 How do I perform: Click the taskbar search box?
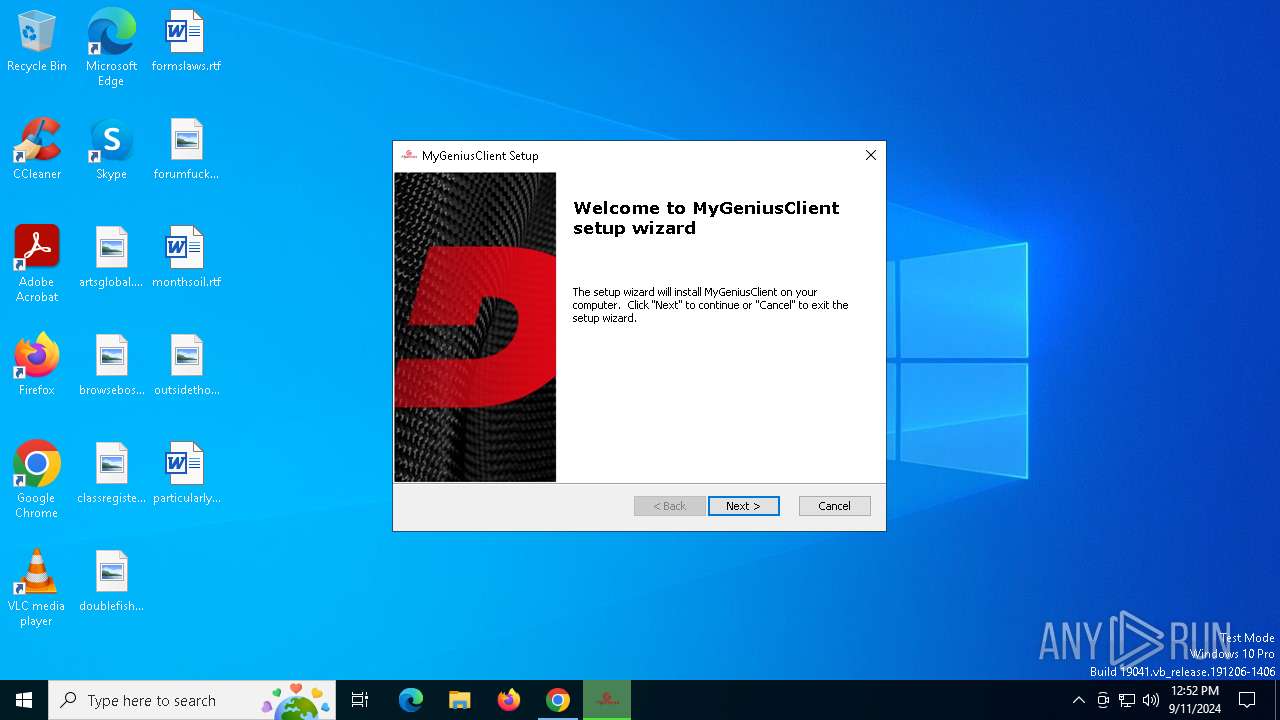click(192, 700)
